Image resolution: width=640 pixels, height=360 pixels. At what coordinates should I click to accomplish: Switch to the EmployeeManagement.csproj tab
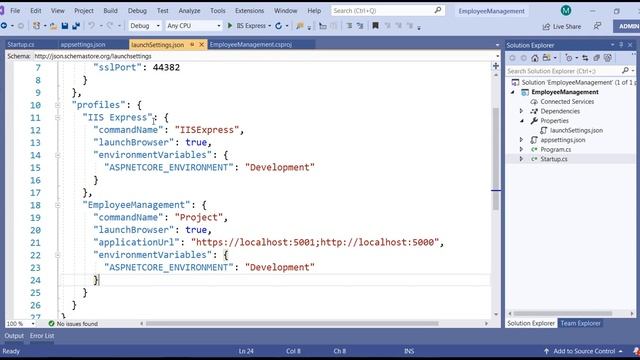[x=251, y=44]
